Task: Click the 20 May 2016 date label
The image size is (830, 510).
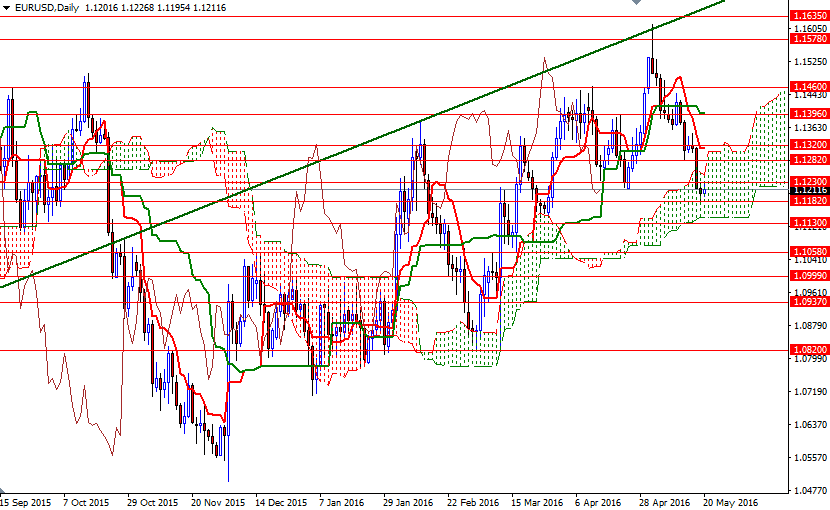Action: point(730,501)
